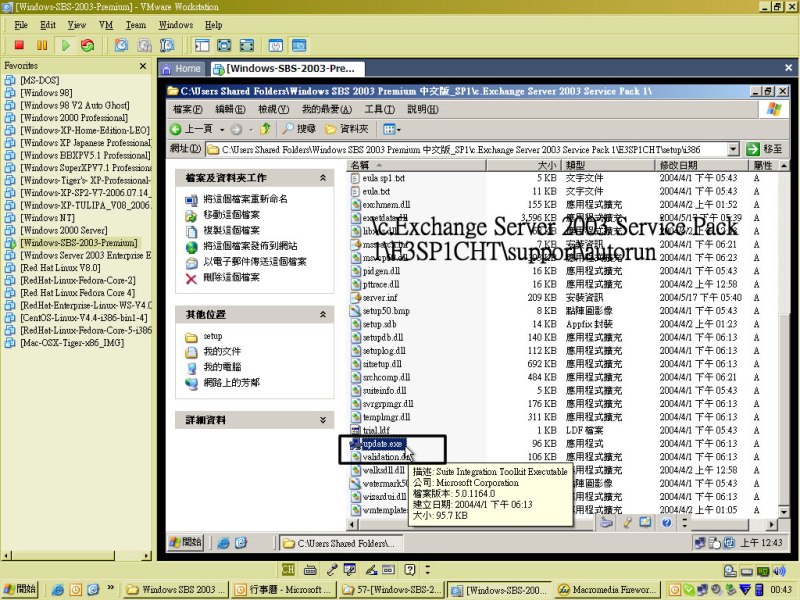
Task: Click the Explorer Search (搜尋) button
Action: pyautogui.click(x=299, y=129)
